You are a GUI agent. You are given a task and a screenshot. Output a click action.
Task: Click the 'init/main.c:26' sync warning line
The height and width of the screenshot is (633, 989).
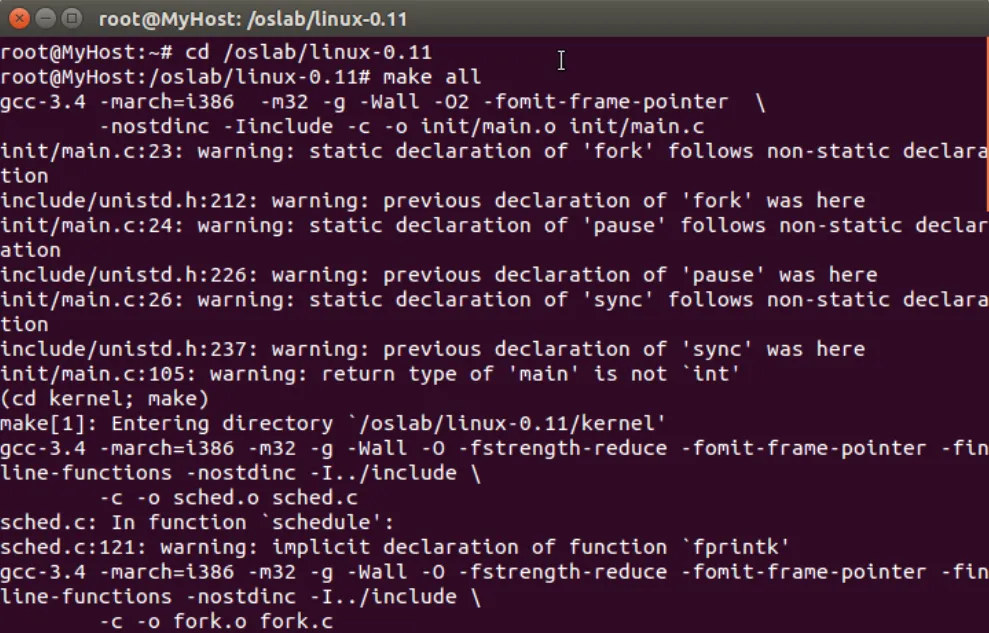tap(494, 312)
